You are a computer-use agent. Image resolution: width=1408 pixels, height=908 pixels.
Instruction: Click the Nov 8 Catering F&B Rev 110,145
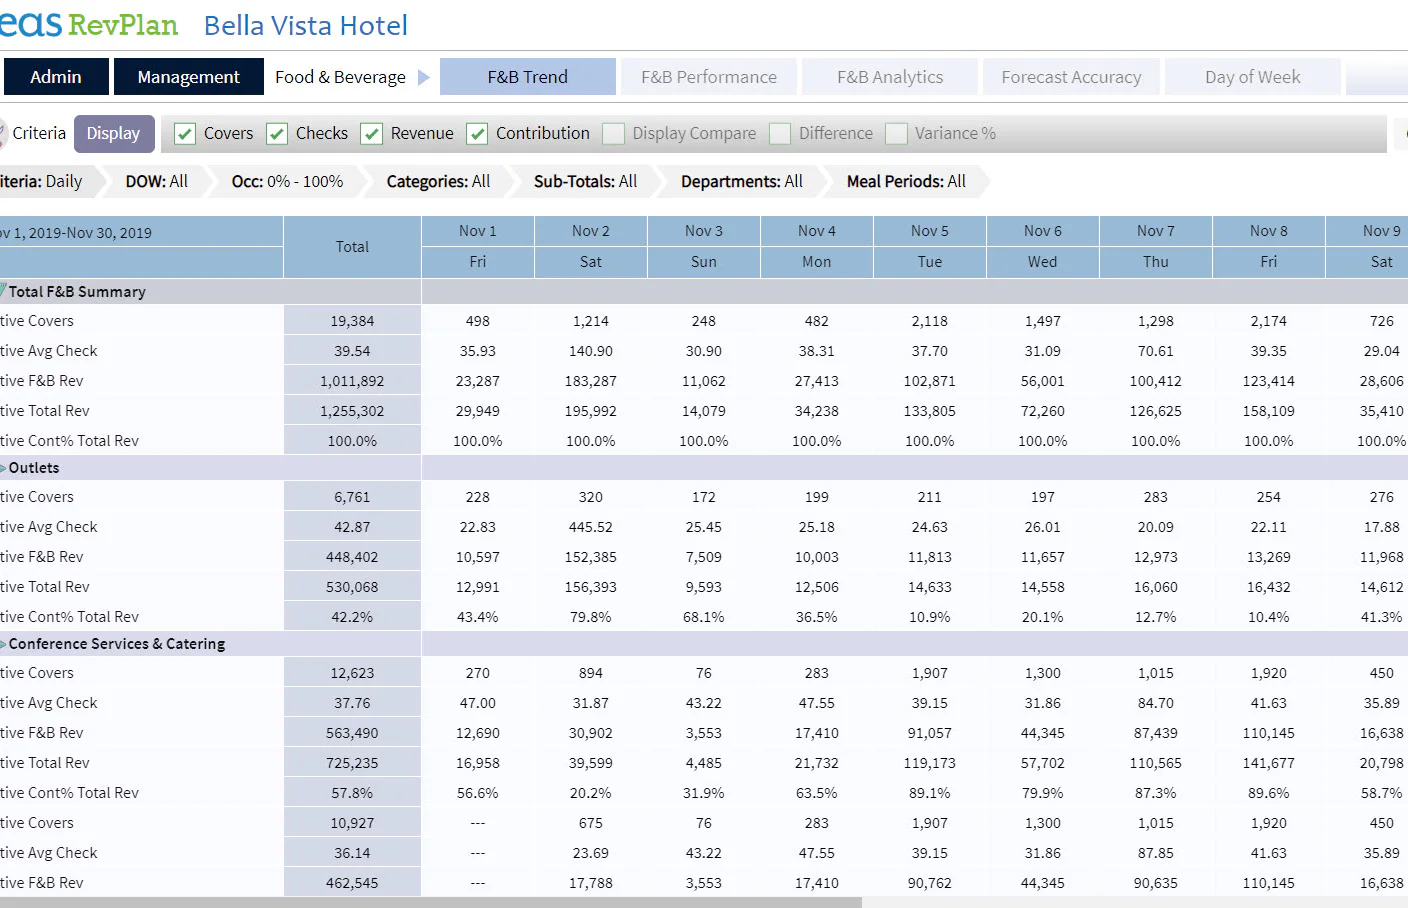coord(1269,733)
